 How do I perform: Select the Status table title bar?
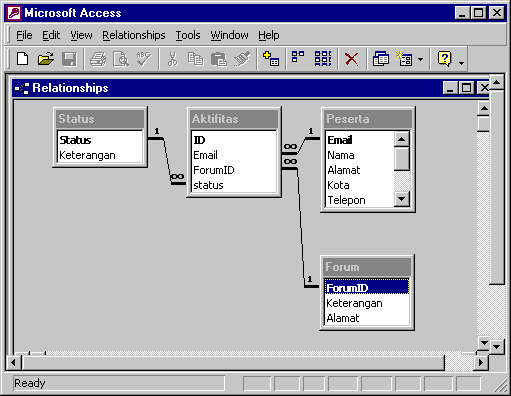click(x=100, y=119)
